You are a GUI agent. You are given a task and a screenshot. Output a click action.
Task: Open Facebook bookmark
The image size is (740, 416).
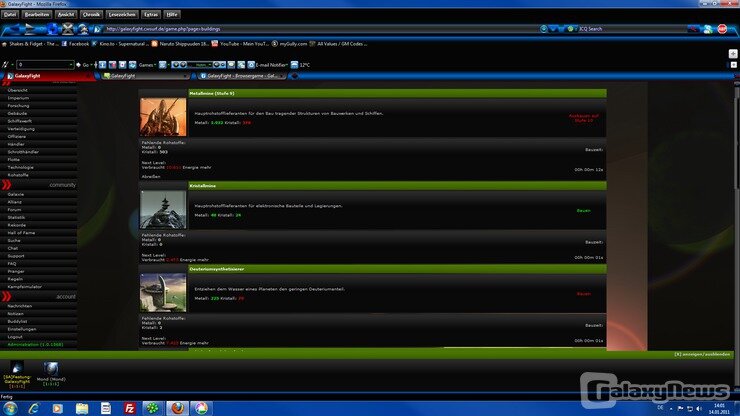click(76, 44)
